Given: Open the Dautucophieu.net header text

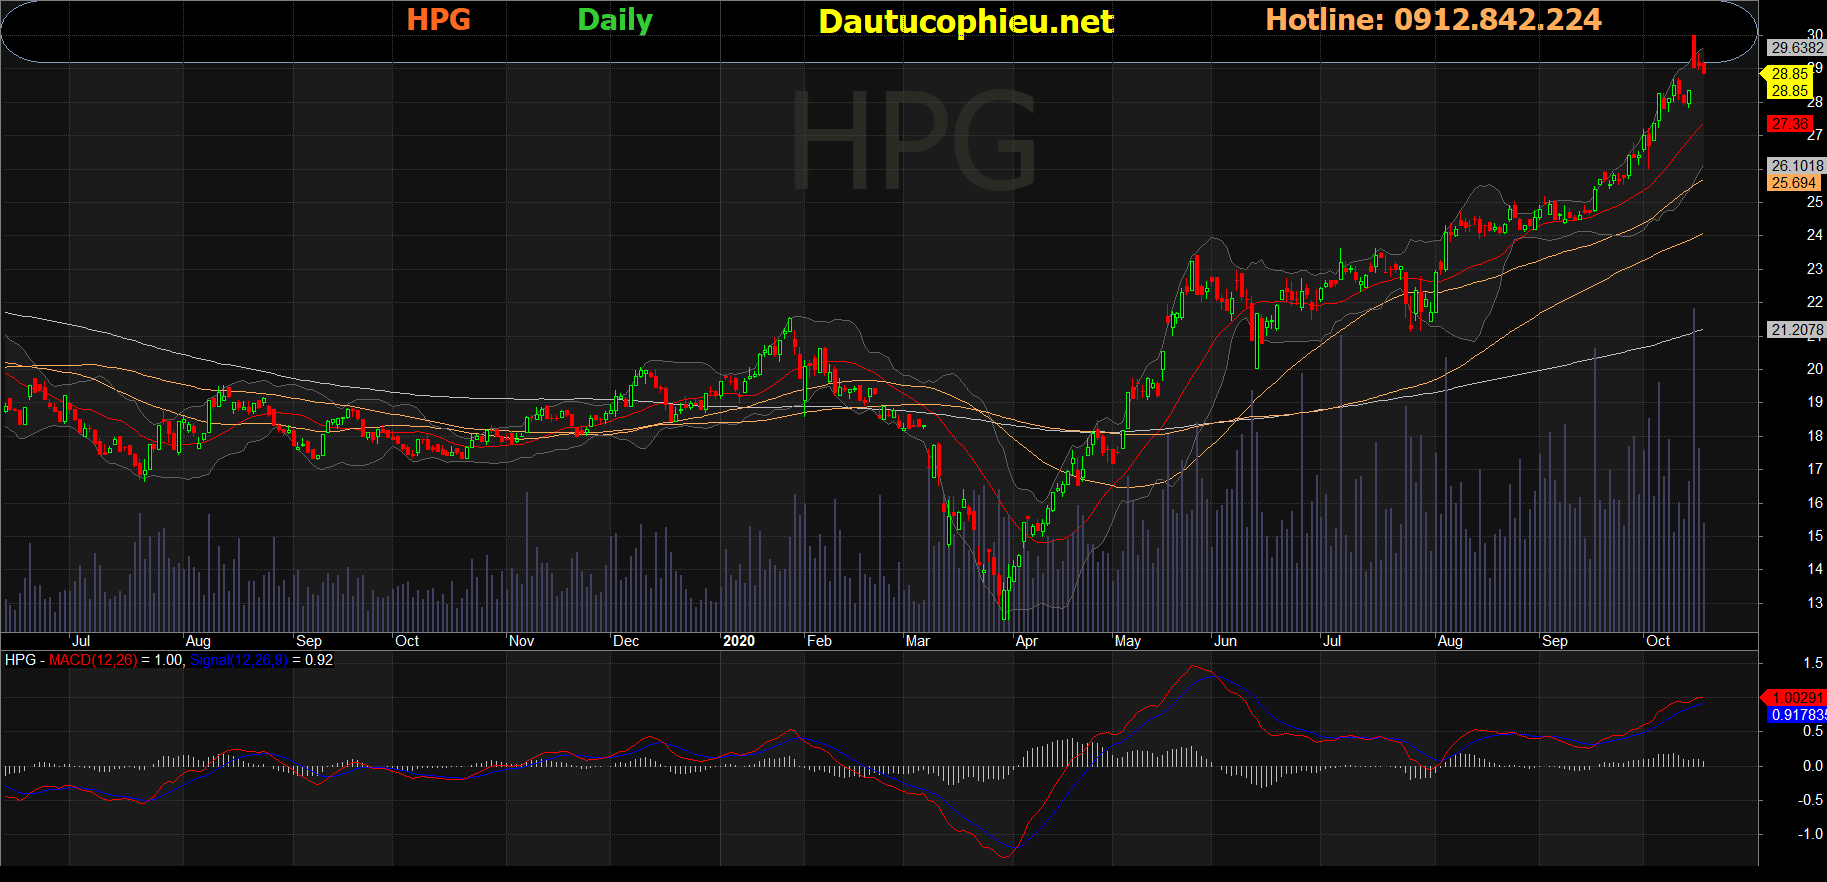Looking at the screenshot, I should click(965, 21).
